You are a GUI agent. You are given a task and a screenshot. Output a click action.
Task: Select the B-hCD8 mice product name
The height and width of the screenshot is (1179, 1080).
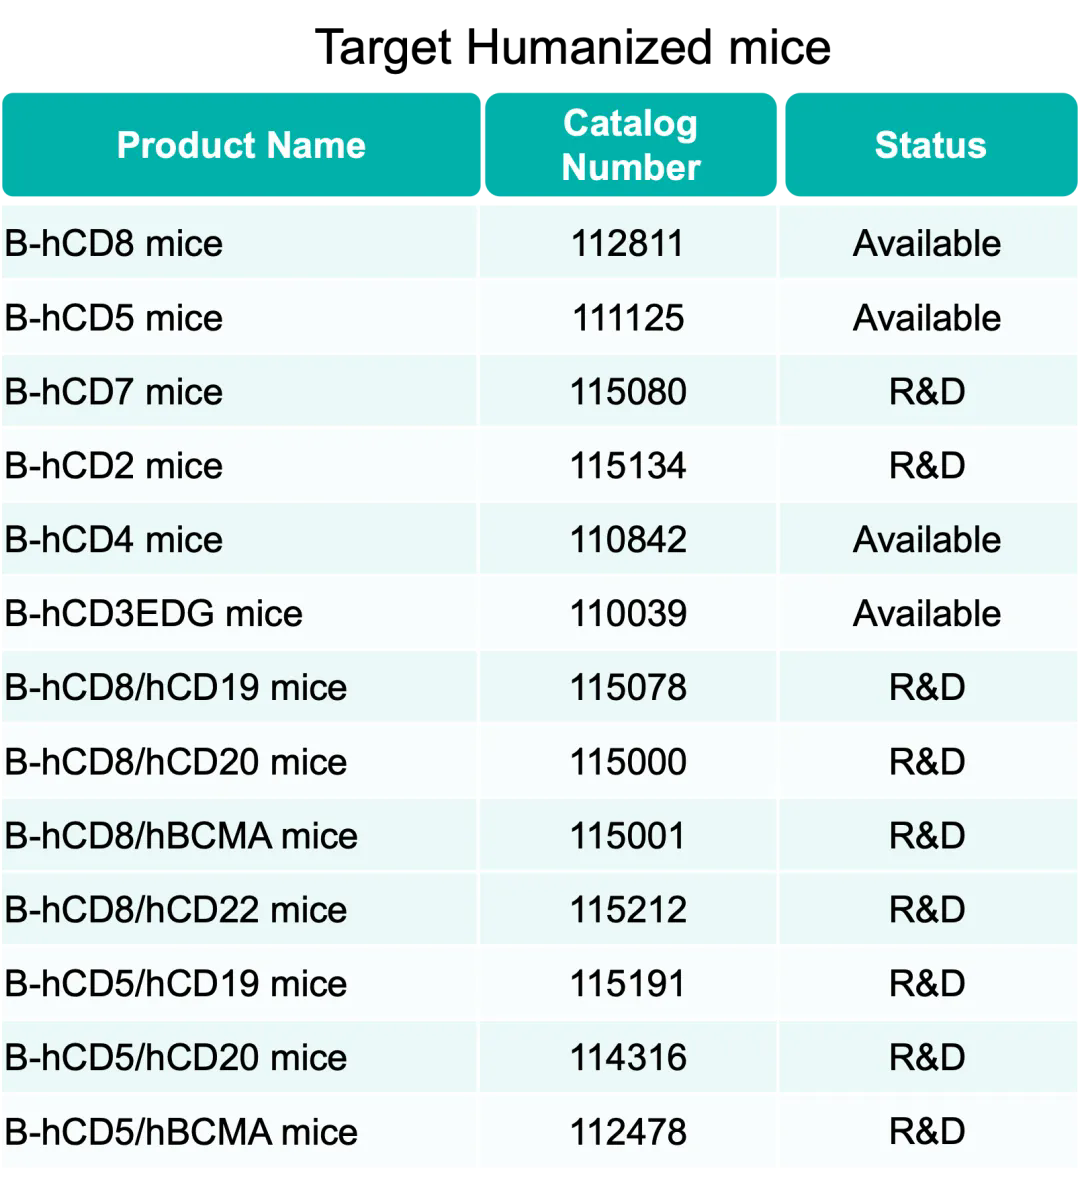point(114,244)
